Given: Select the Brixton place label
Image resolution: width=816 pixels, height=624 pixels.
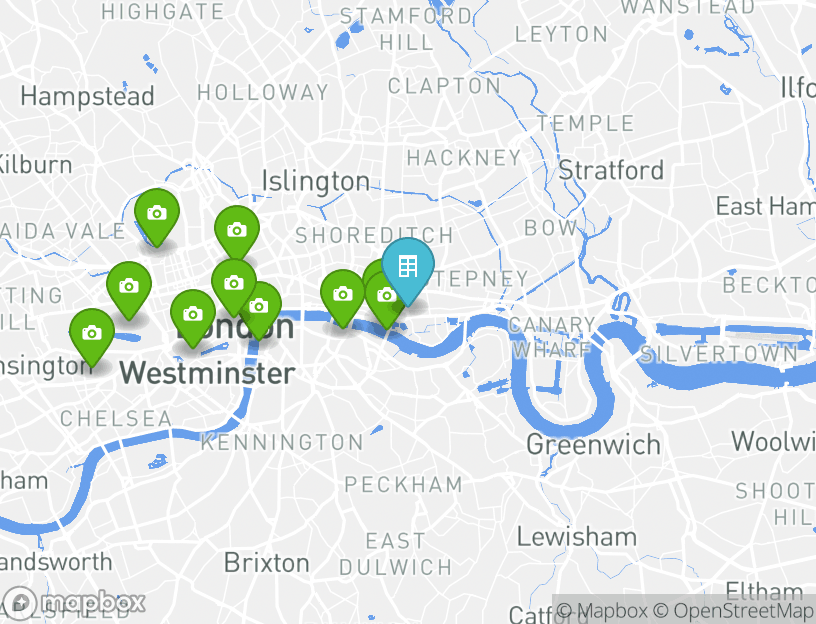Looking at the screenshot, I should point(266,563).
